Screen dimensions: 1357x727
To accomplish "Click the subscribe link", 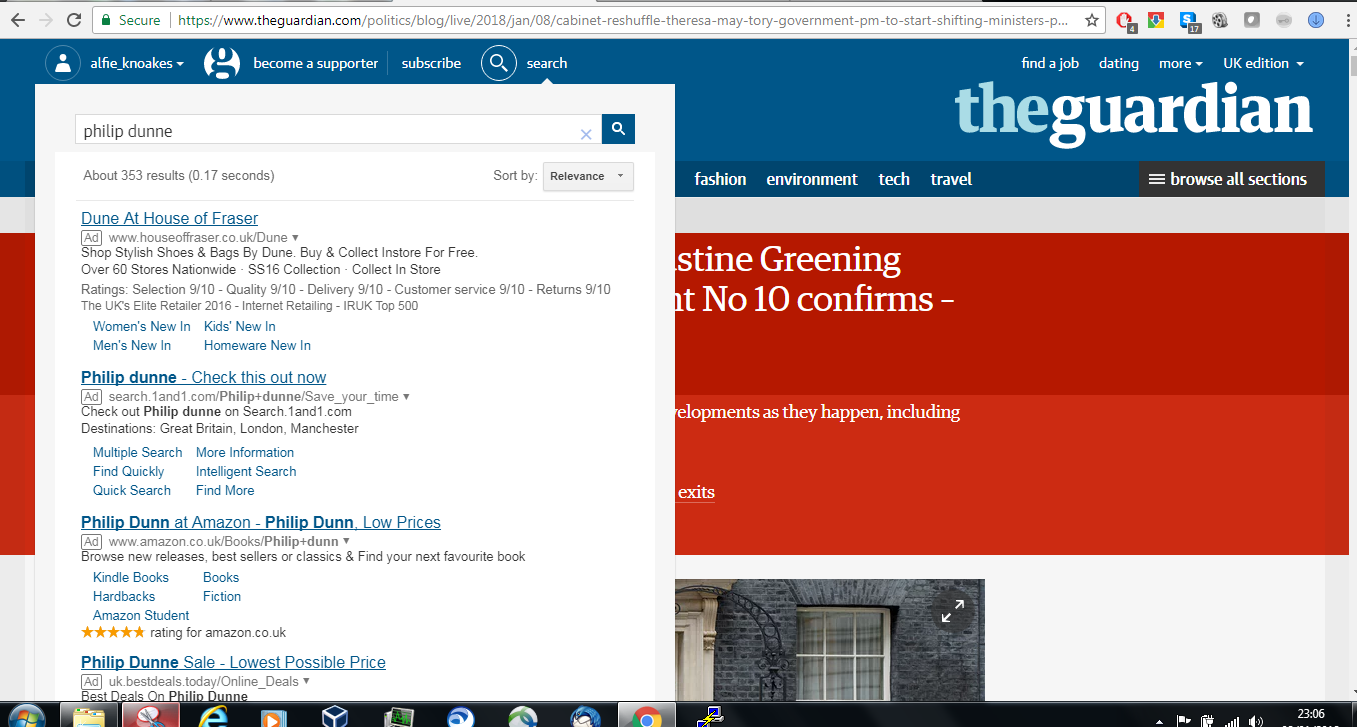I will (x=431, y=63).
